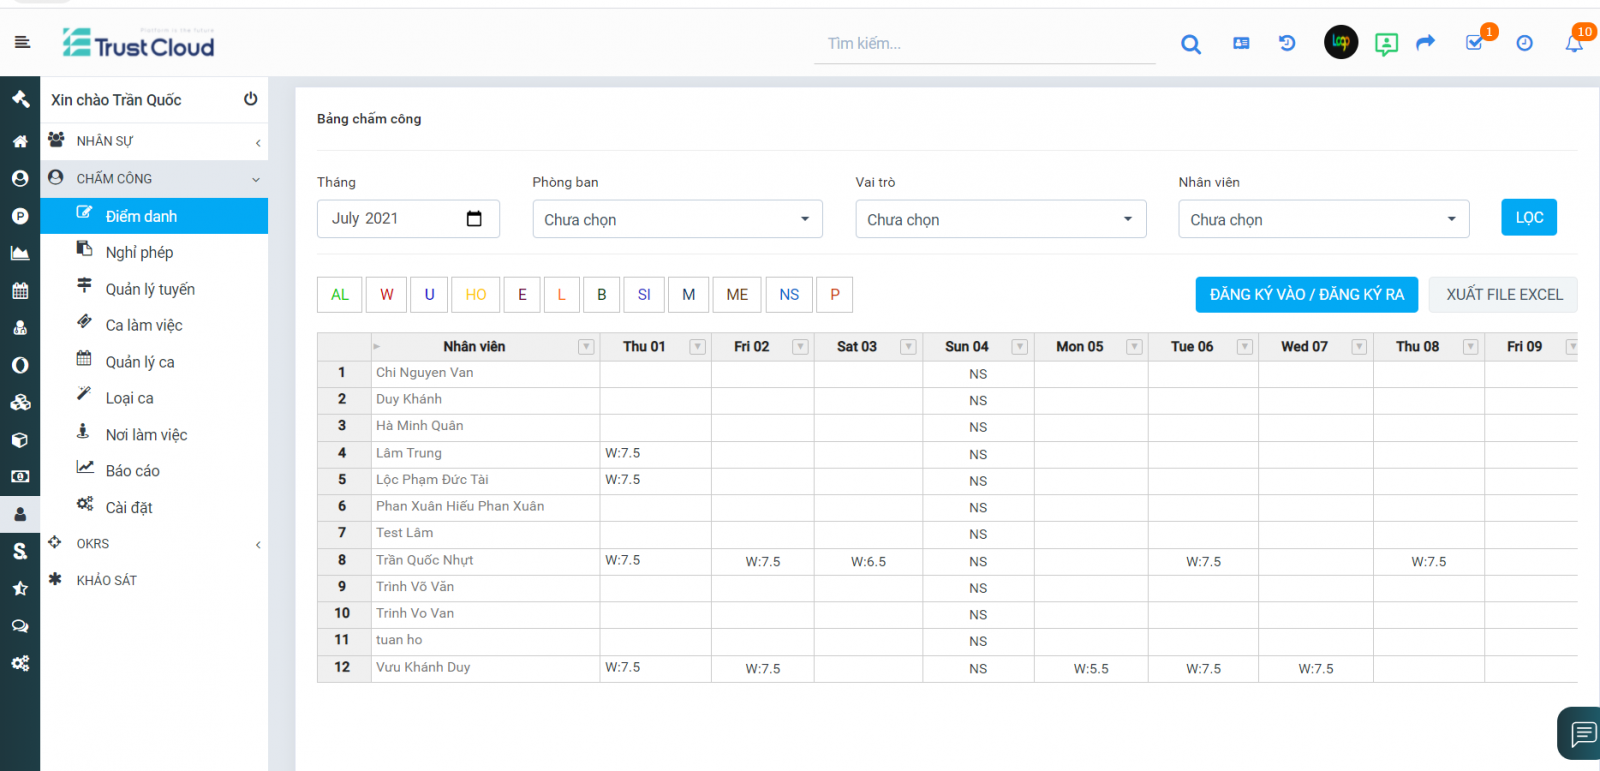Open the Vai trò dropdown
The image size is (1600, 771).
1000,219
